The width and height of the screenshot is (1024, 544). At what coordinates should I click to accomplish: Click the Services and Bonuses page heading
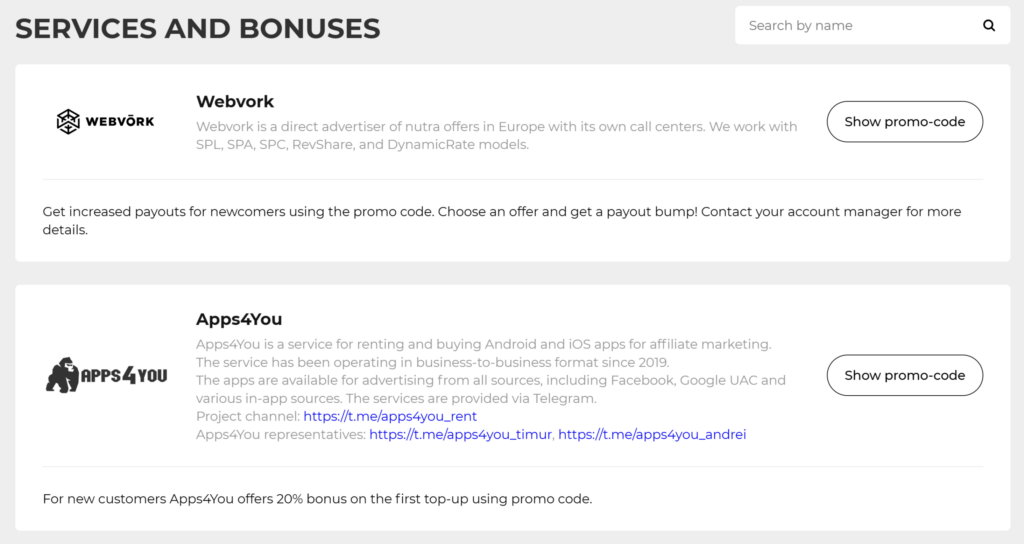[198, 29]
